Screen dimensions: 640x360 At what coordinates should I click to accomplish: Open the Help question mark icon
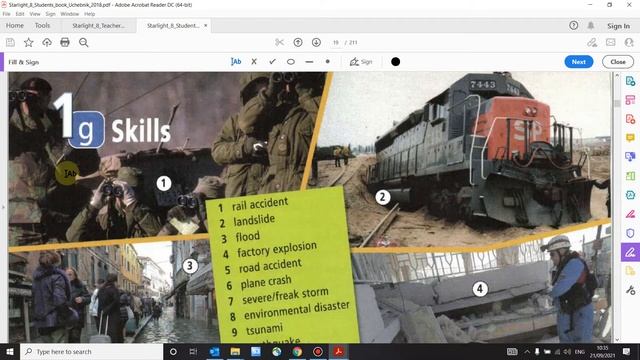(x=573, y=25)
